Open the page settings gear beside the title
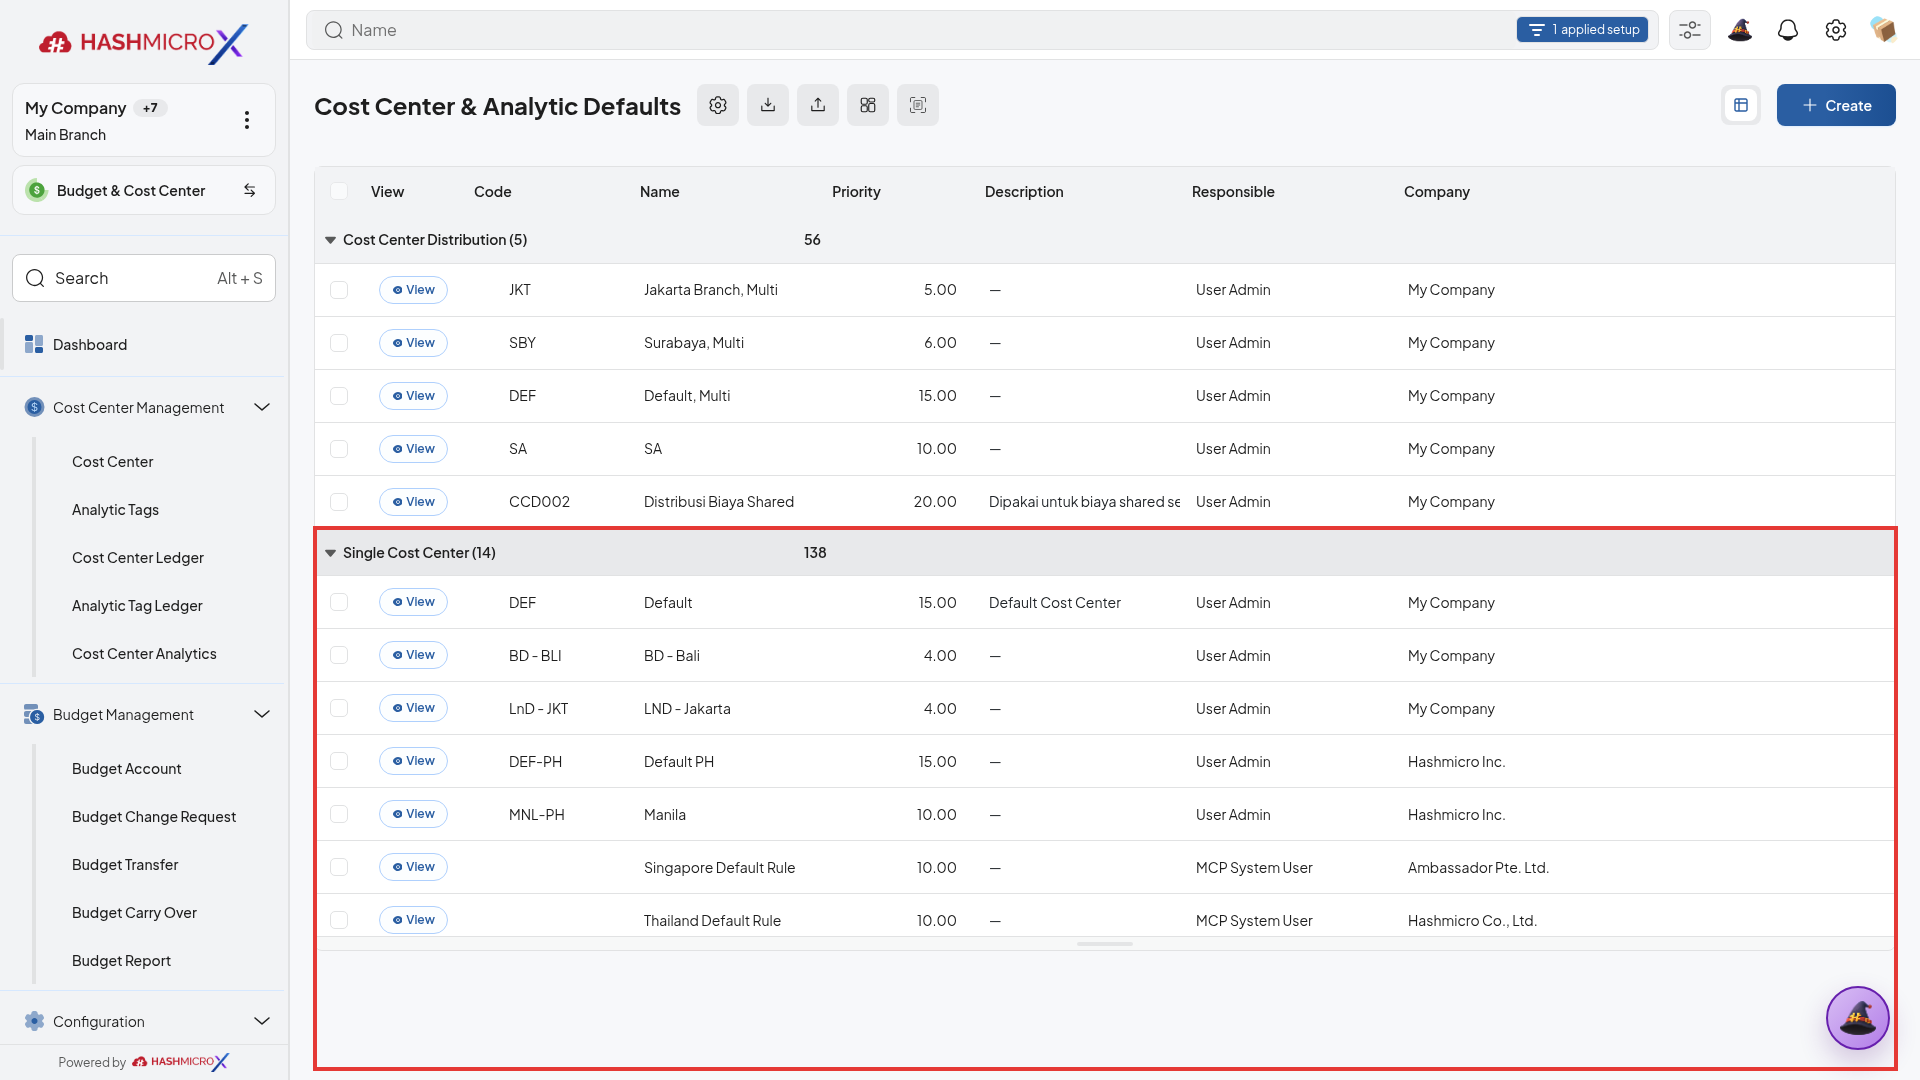 [718, 105]
